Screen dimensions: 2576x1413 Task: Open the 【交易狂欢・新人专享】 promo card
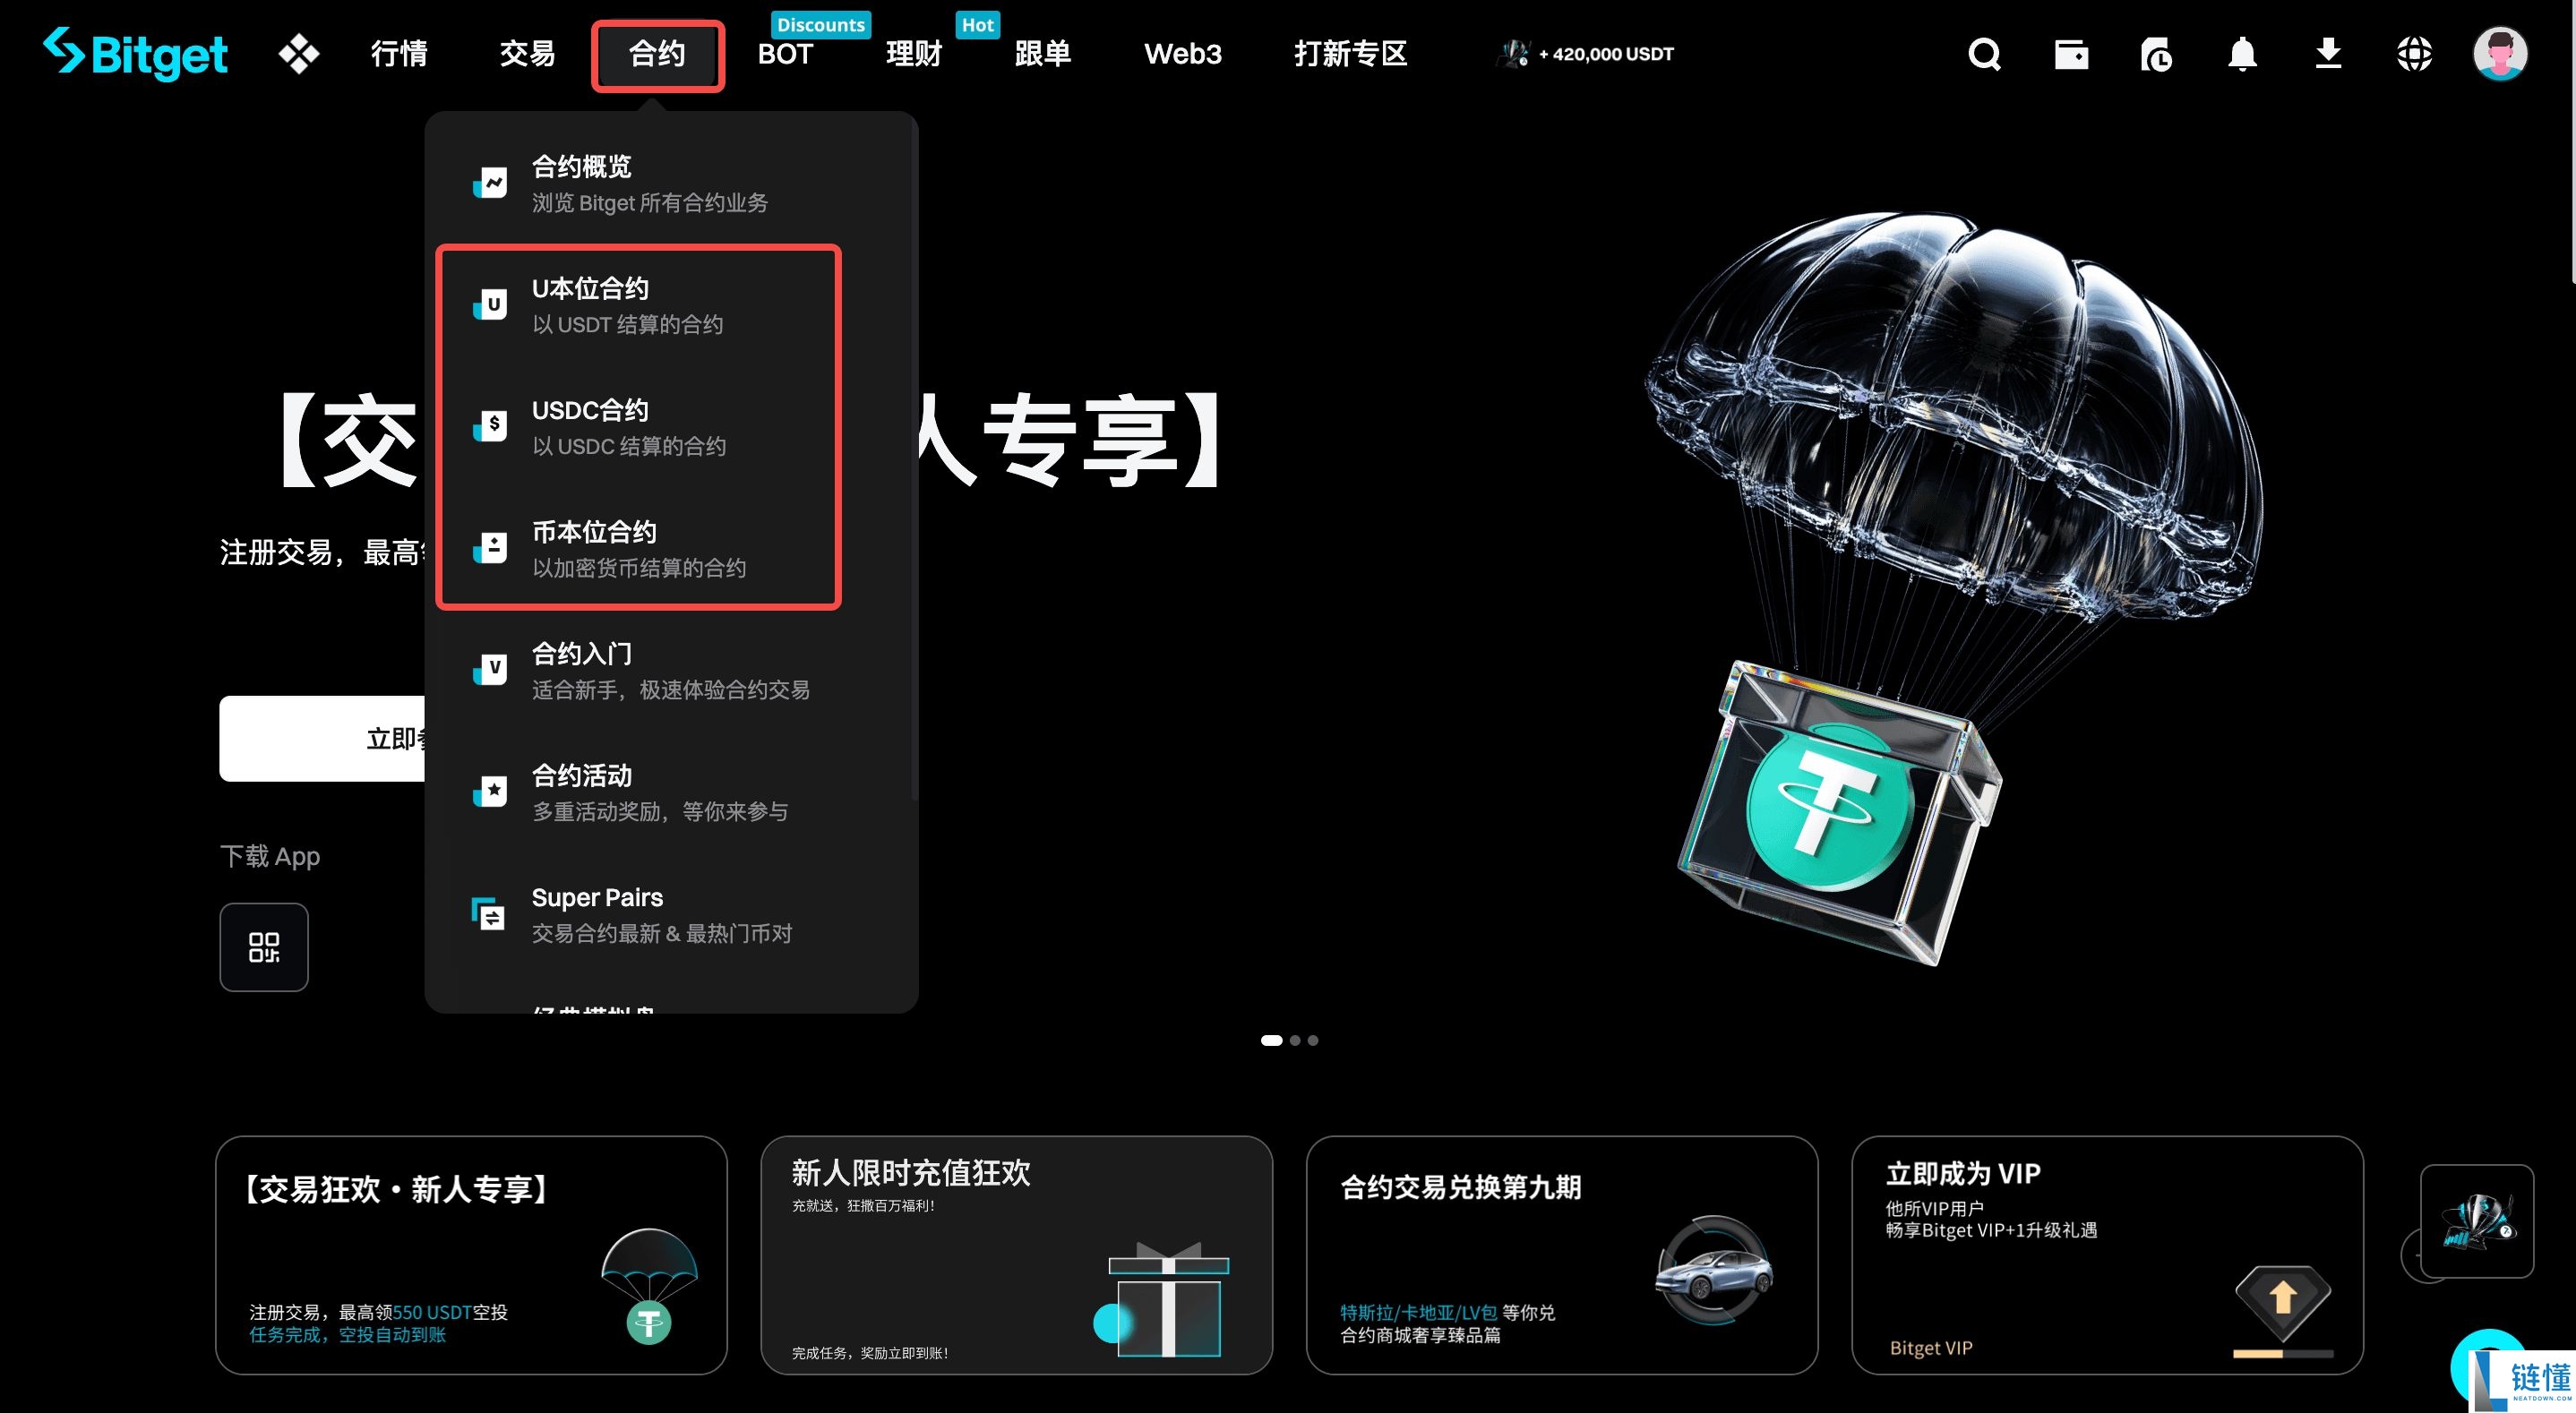click(x=471, y=1255)
